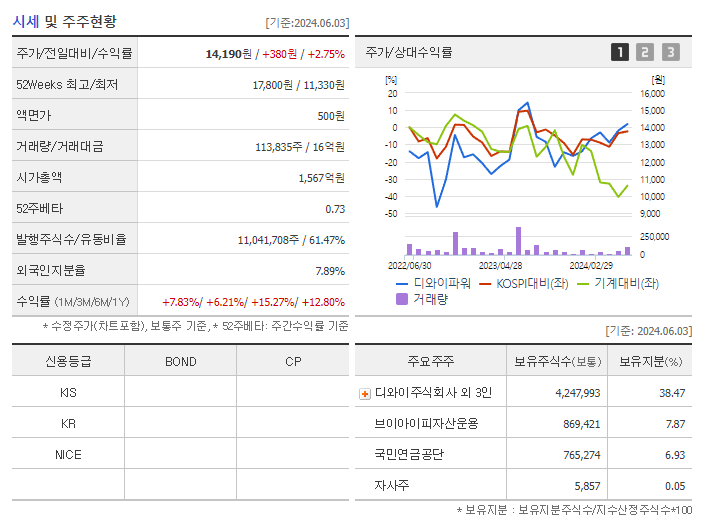The width and height of the screenshot is (702, 525).
Task: Click the BOND column header
Action: tap(181, 362)
